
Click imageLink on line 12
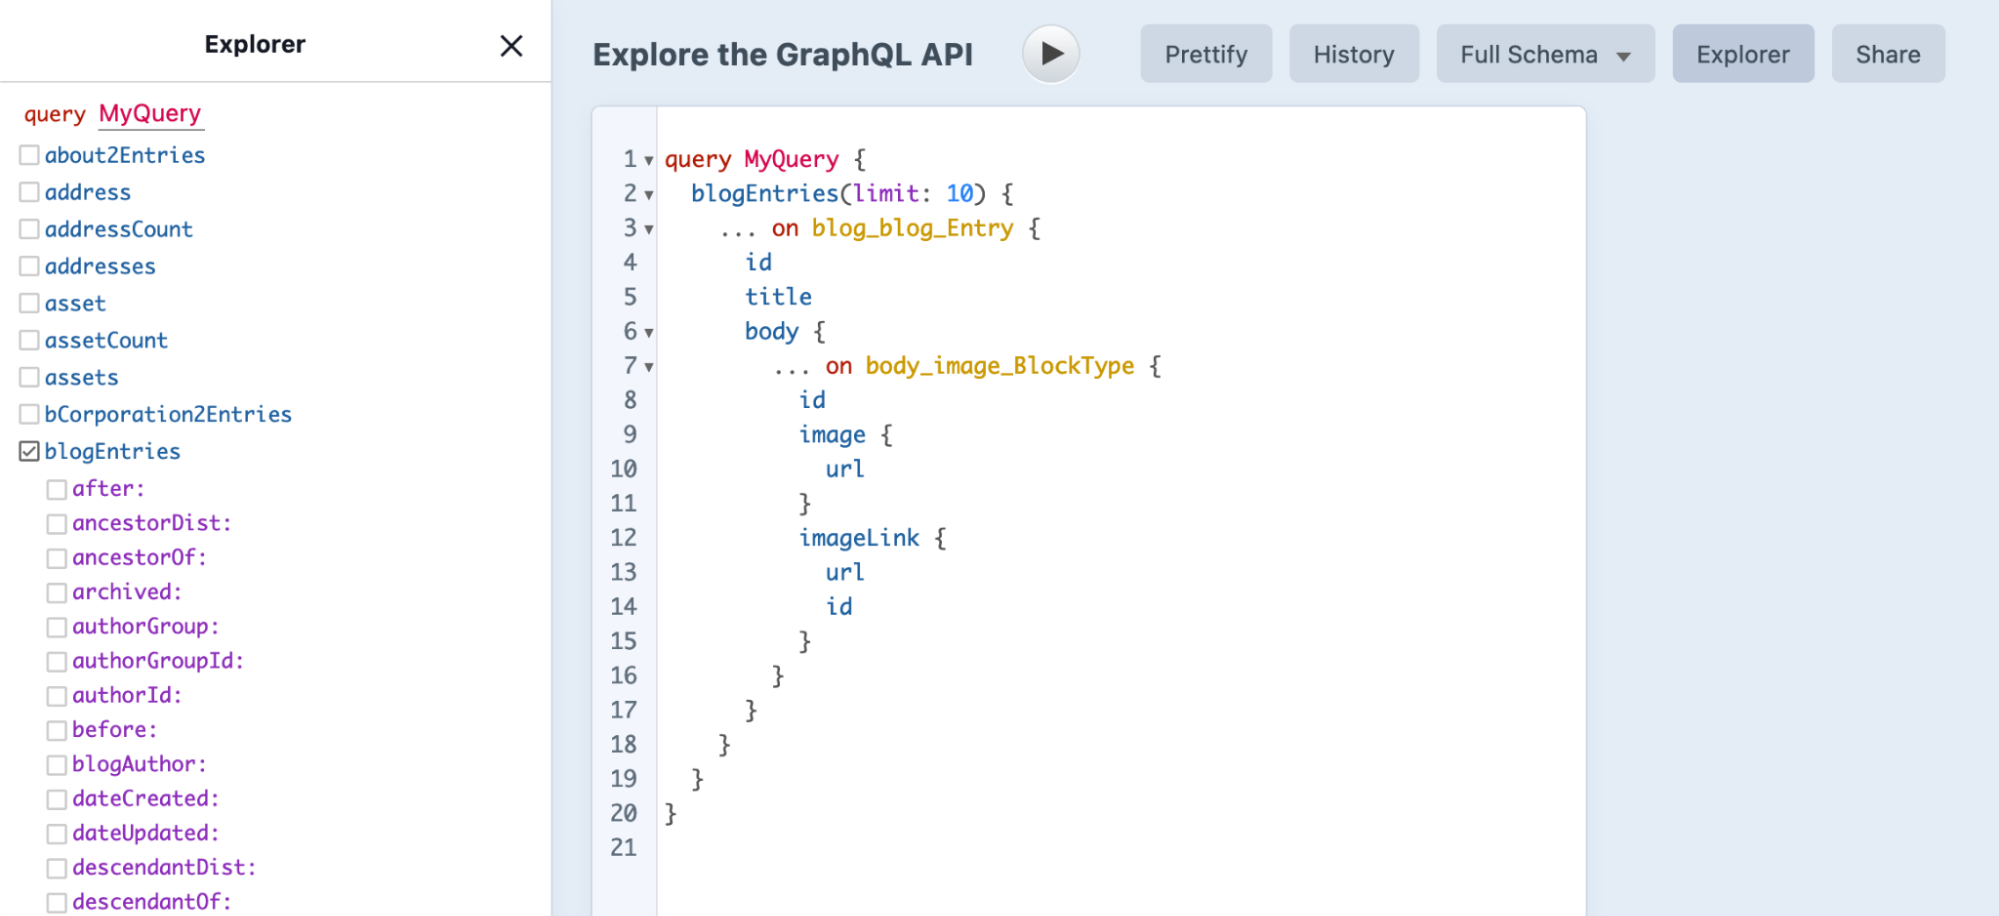coord(859,538)
